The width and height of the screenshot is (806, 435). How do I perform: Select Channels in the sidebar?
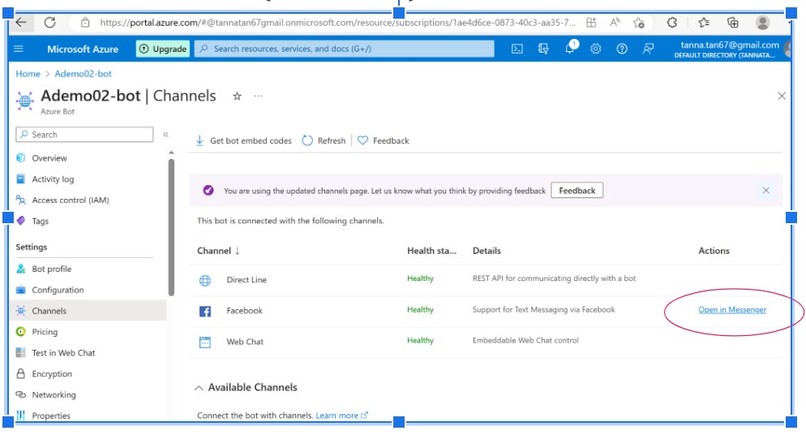pos(88,311)
